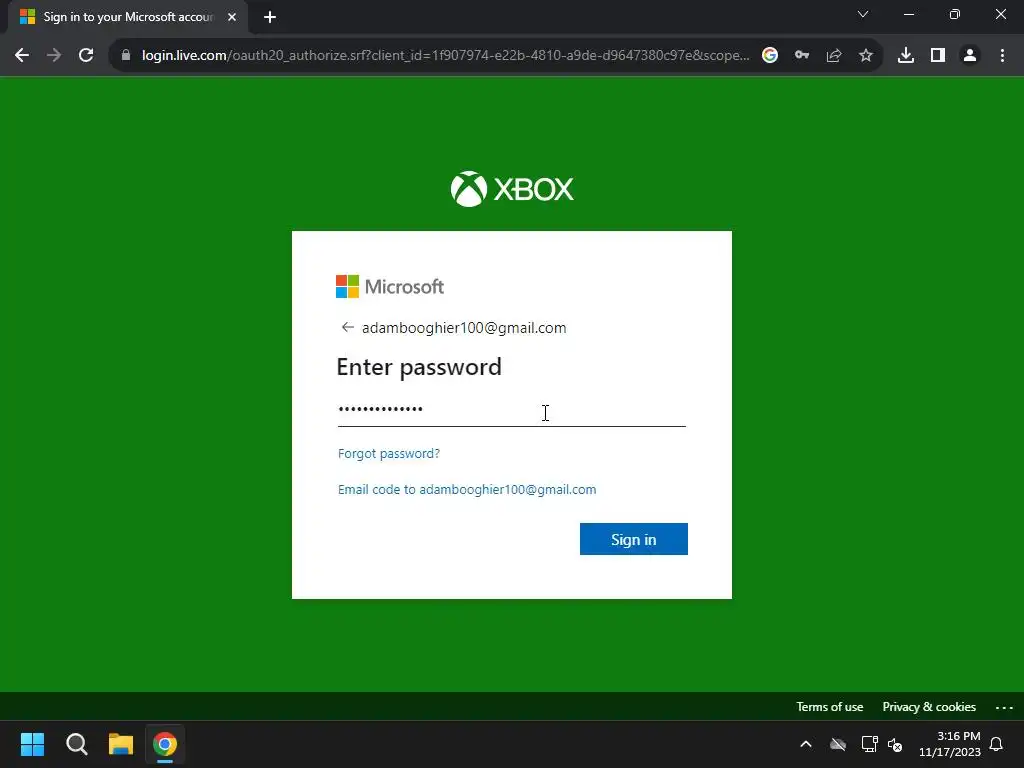This screenshot has width=1024, height=768.
Task: Open the Windows Start menu
Action: (33, 744)
